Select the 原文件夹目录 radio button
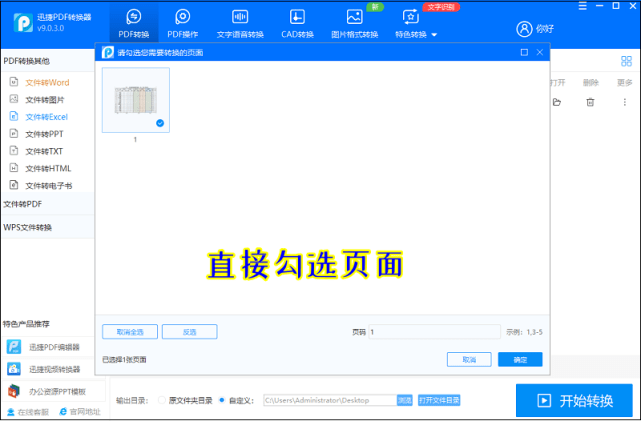Viewport: 641px width, 421px height. click(162, 400)
